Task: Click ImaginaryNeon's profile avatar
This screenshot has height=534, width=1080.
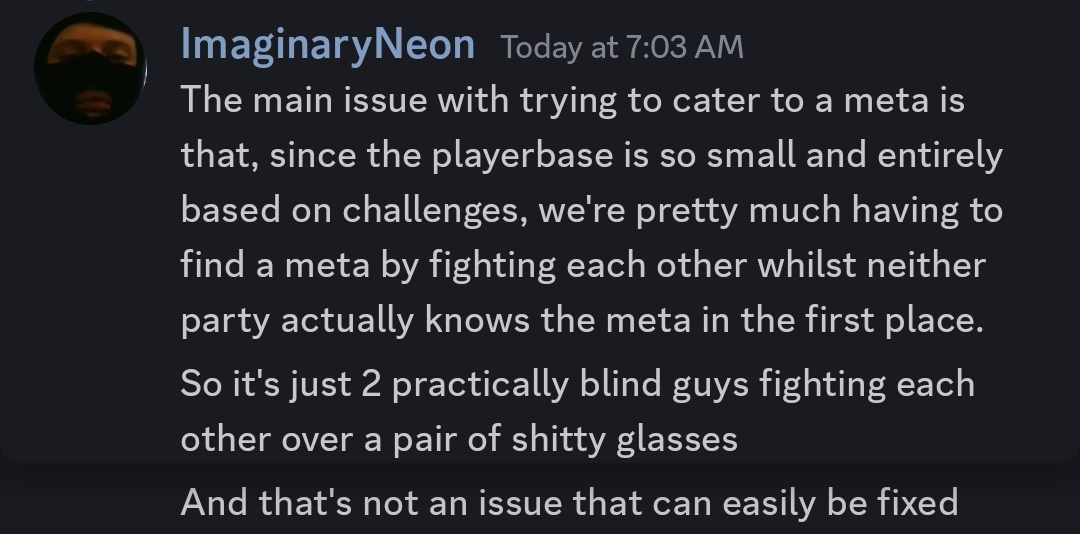Action: pos(90,69)
